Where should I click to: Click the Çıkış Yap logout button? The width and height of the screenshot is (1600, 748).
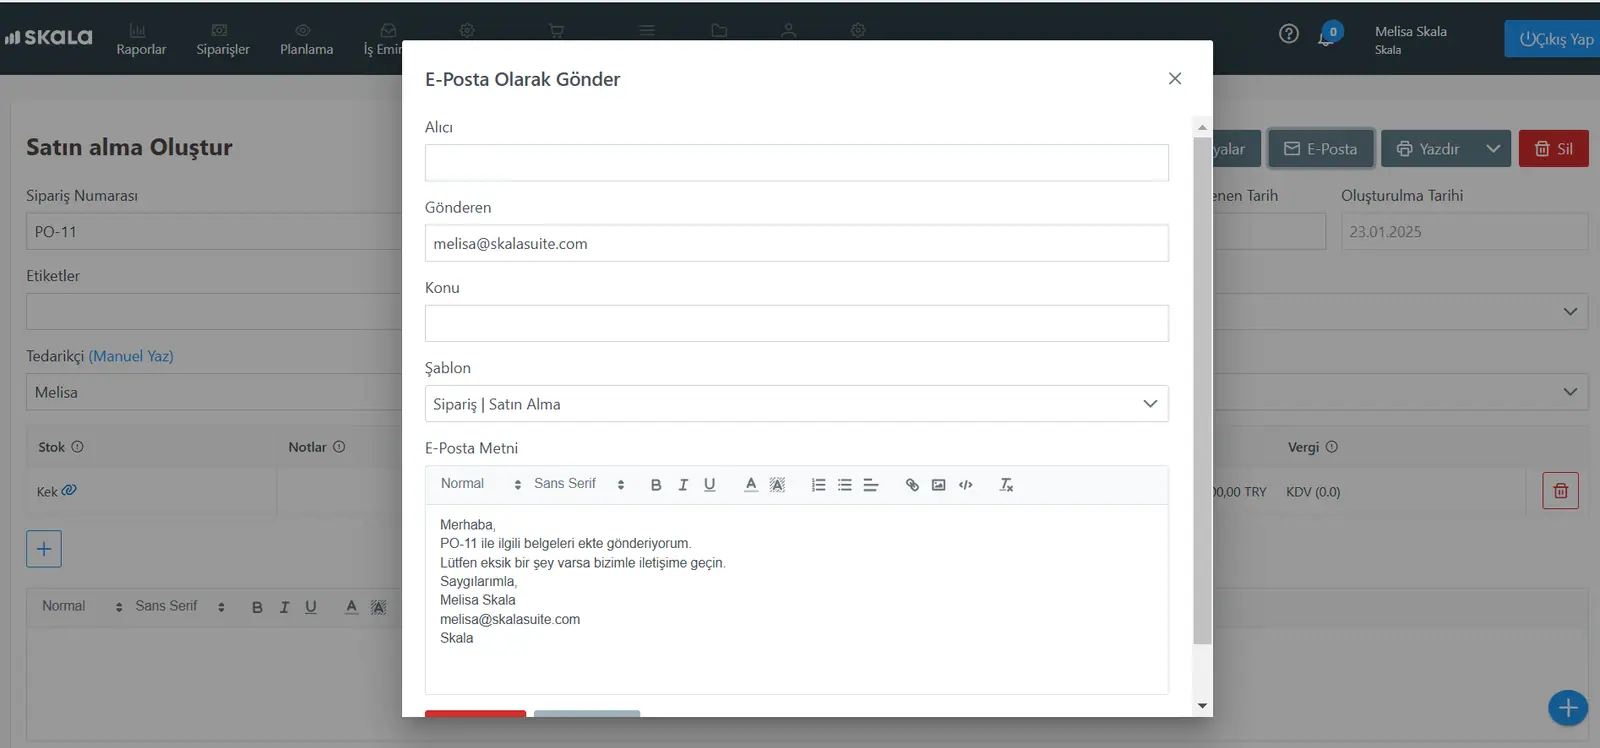pyautogui.click(x=1554, y=39)
